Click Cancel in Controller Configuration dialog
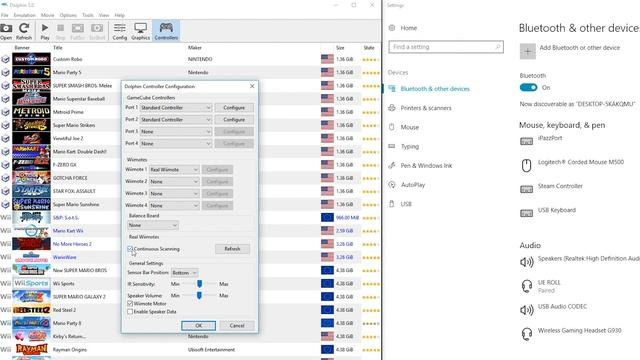640x360 pixels. click(237, 325)
